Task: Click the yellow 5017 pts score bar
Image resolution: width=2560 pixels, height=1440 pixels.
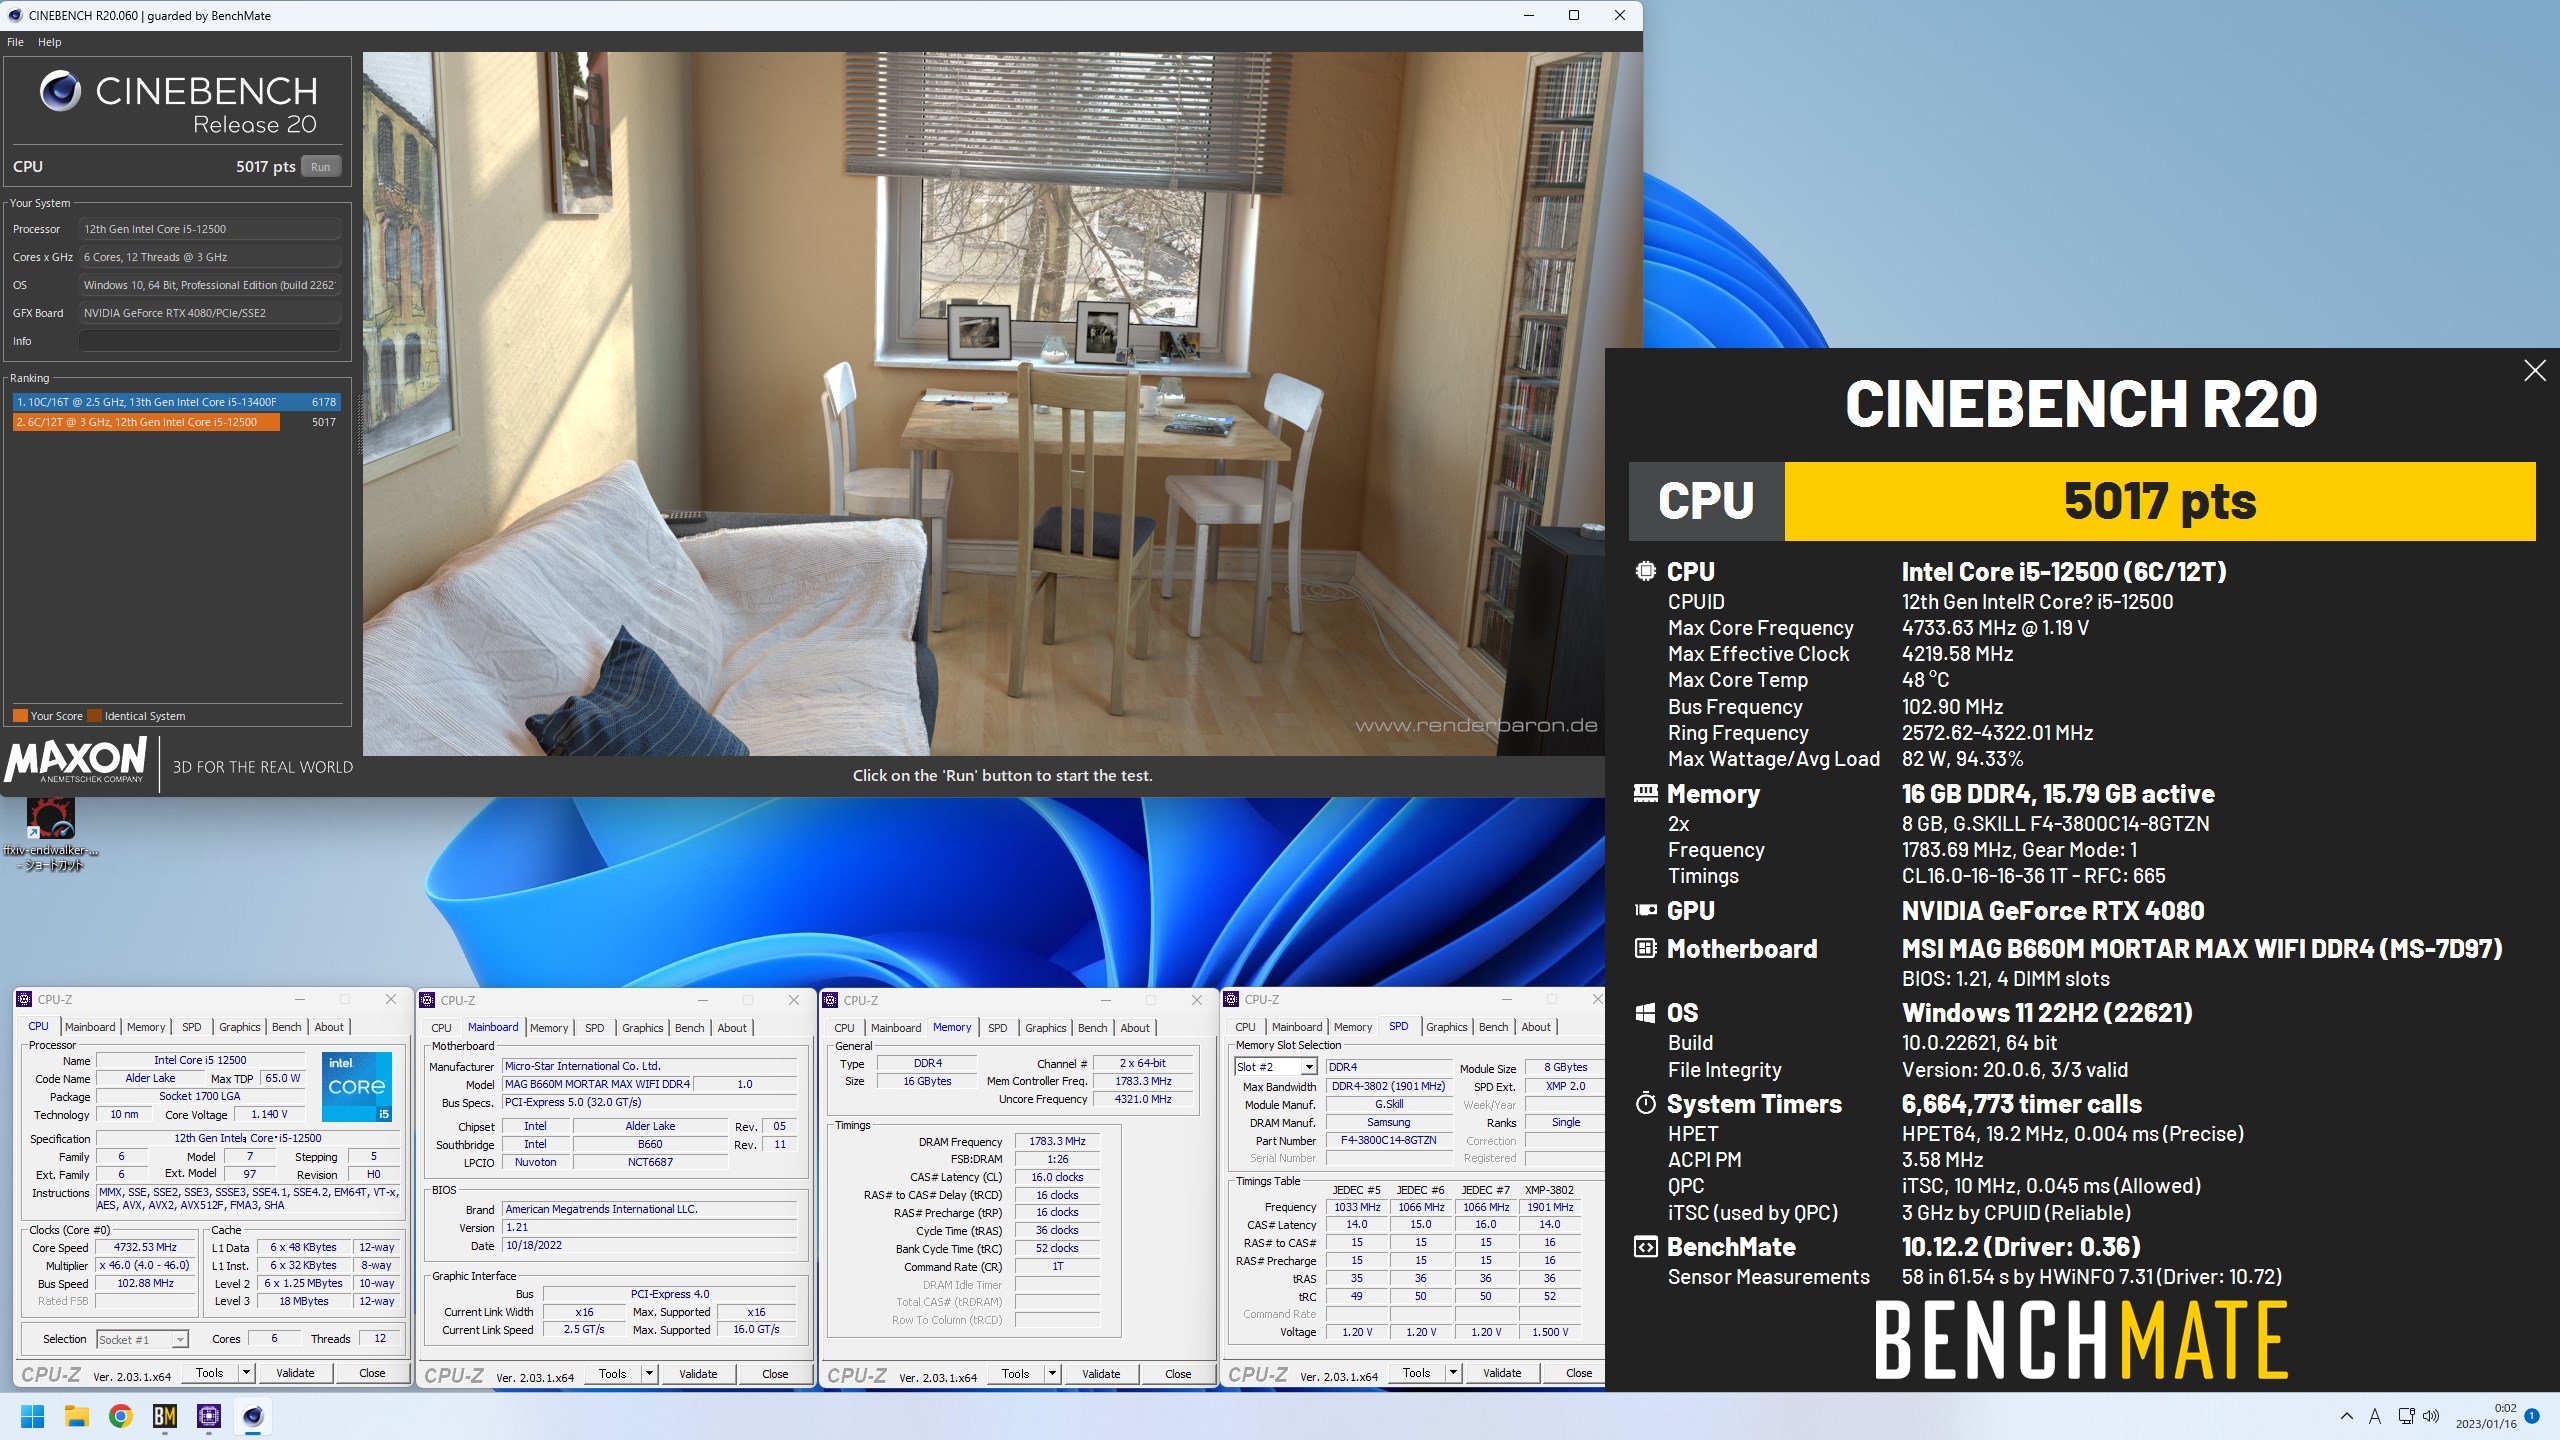Action: point(2160,501)
